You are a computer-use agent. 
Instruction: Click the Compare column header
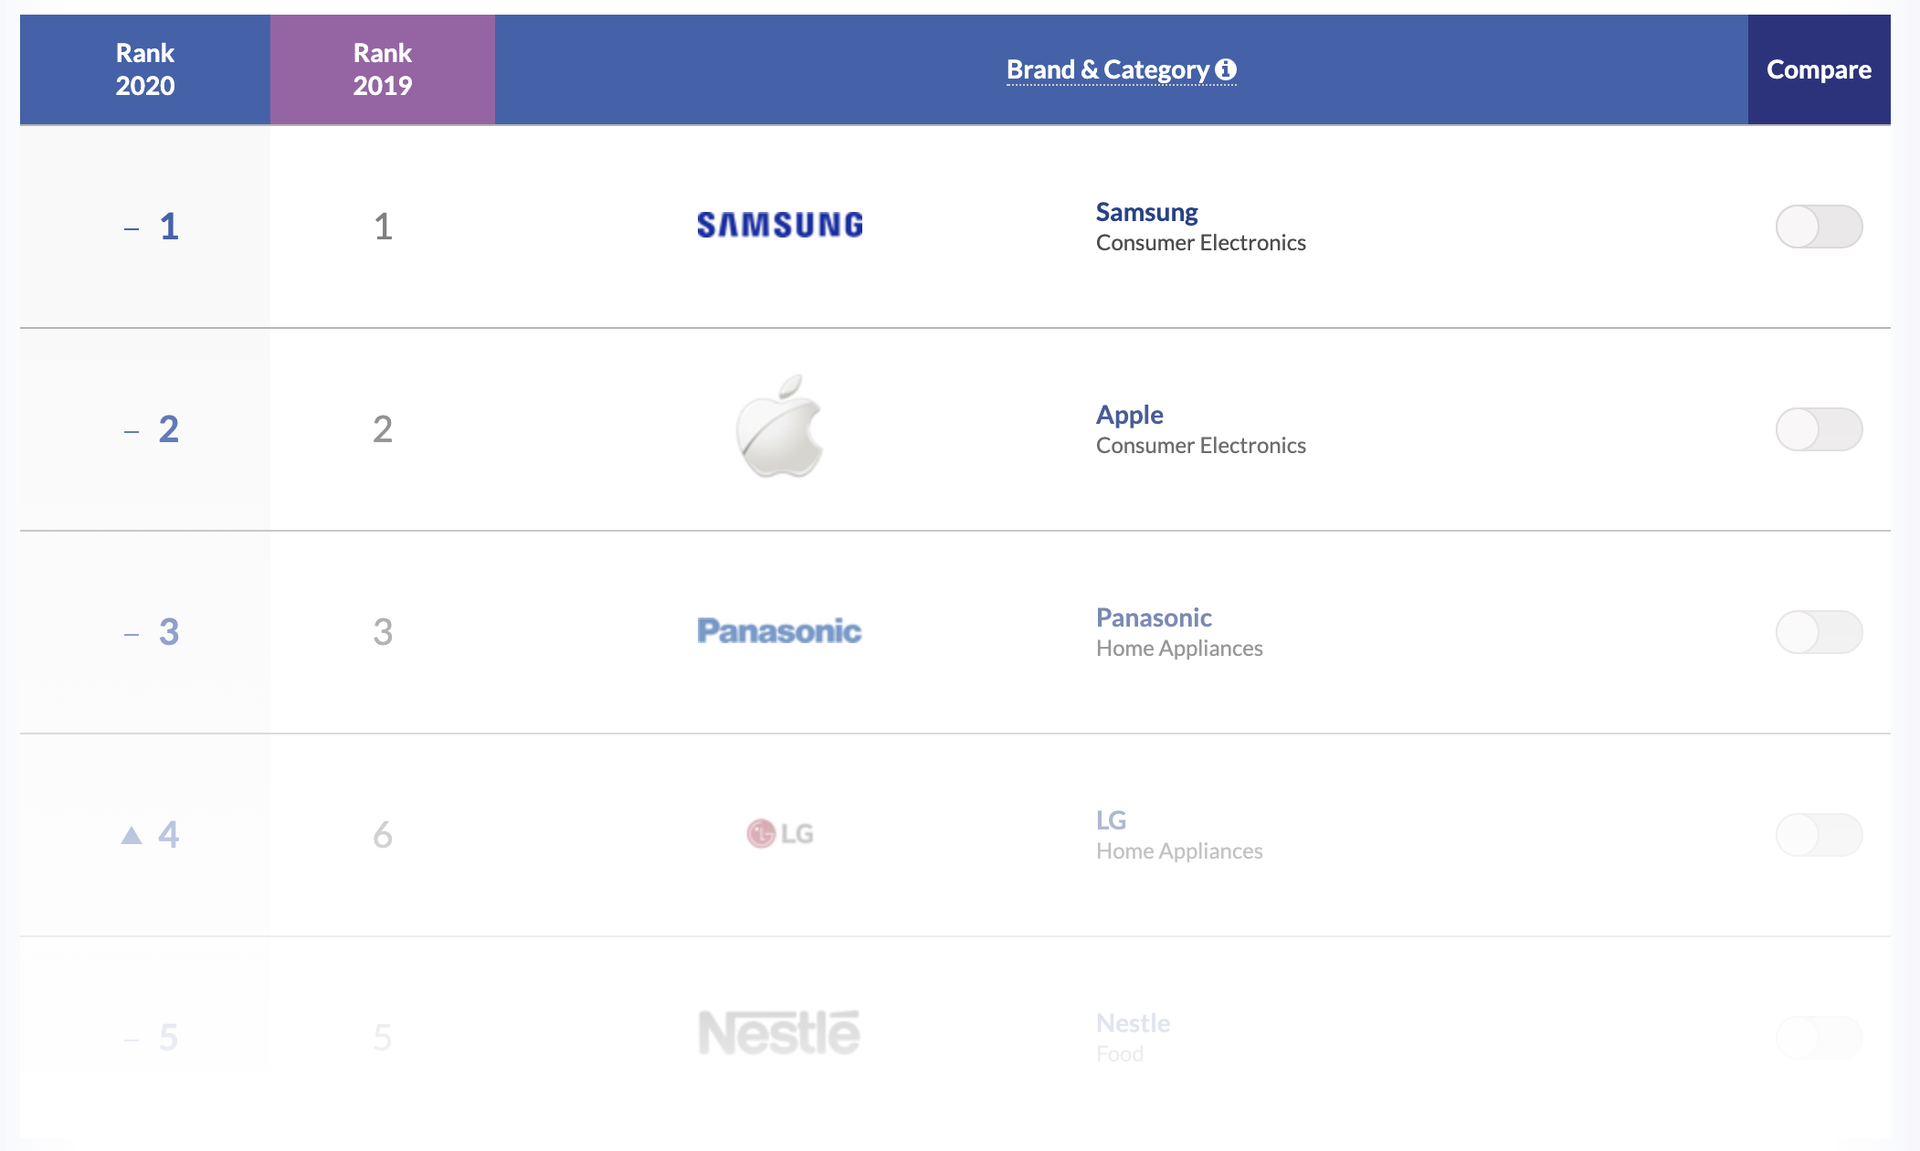pos(1819,69)
